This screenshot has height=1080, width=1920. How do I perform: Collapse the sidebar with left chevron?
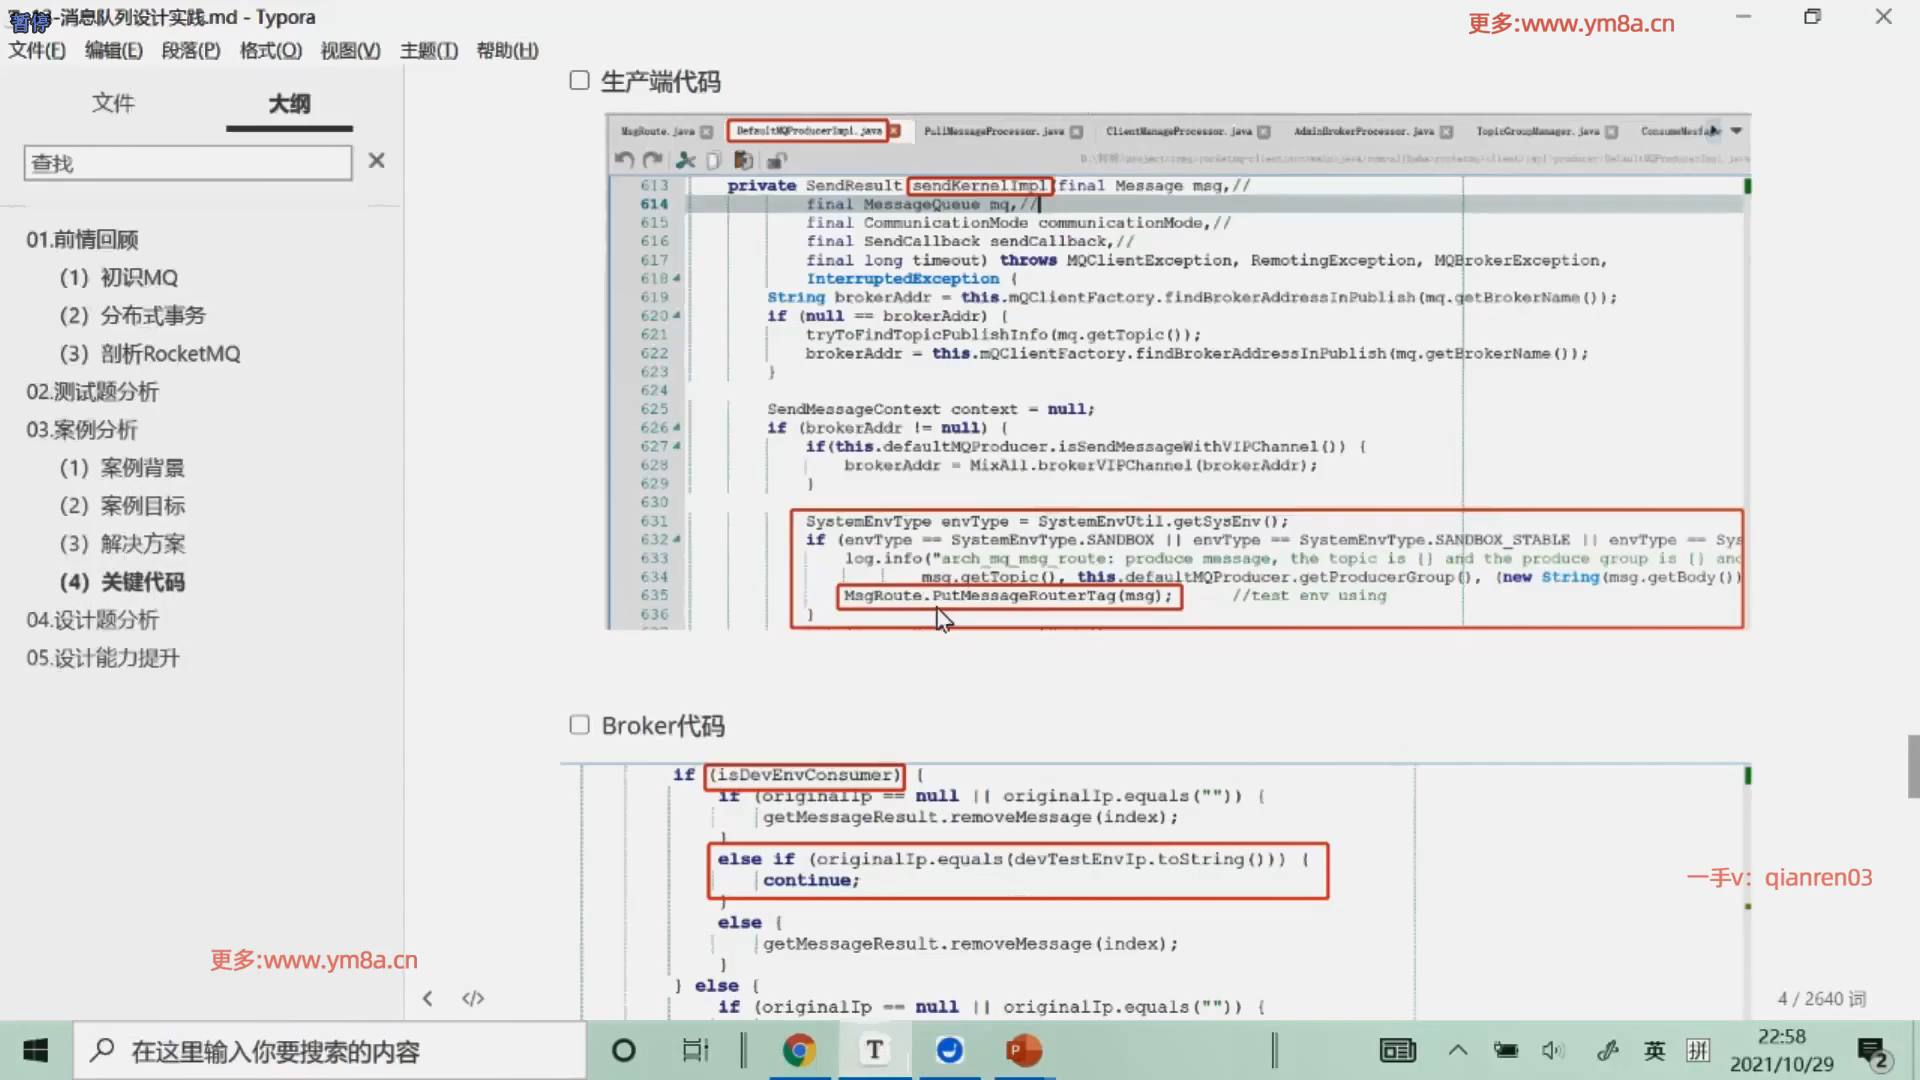[428, 998]
